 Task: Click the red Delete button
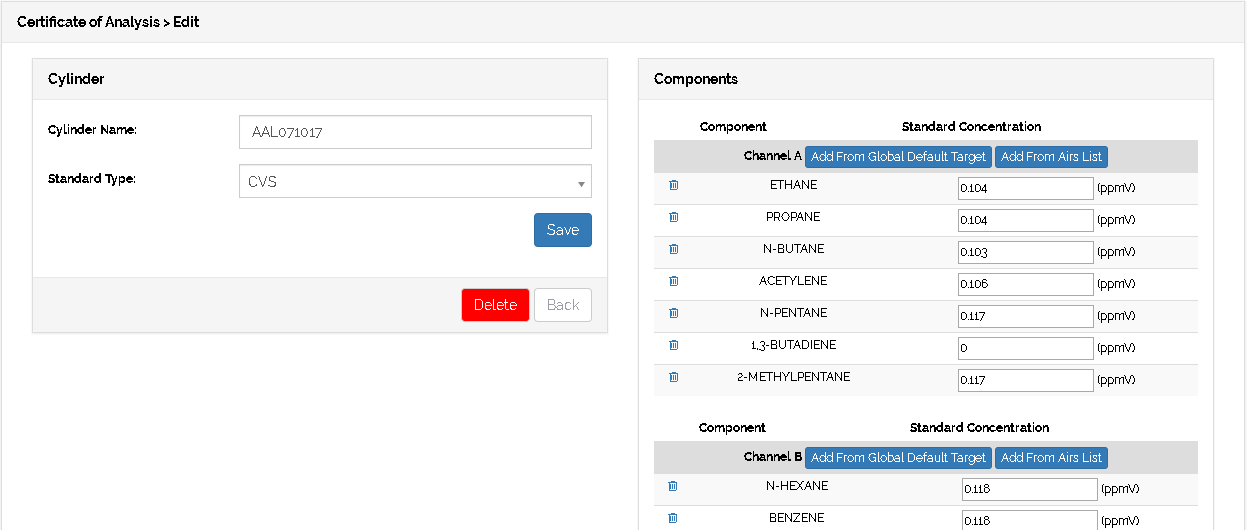(x=495, y=305)
